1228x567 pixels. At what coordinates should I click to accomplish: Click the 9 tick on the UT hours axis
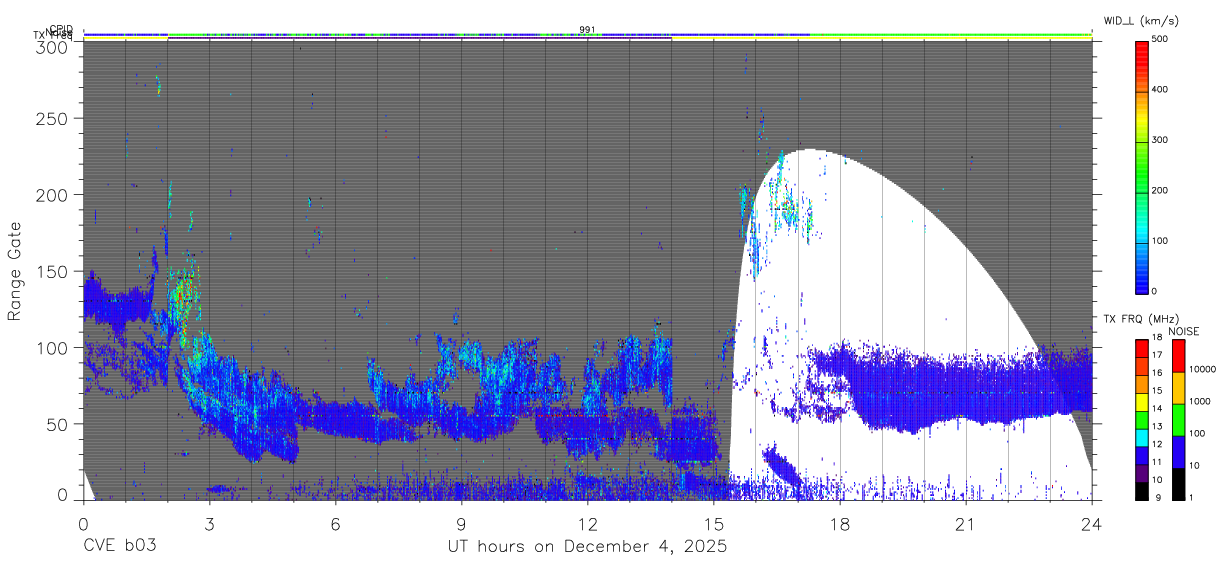pos(461,523)
